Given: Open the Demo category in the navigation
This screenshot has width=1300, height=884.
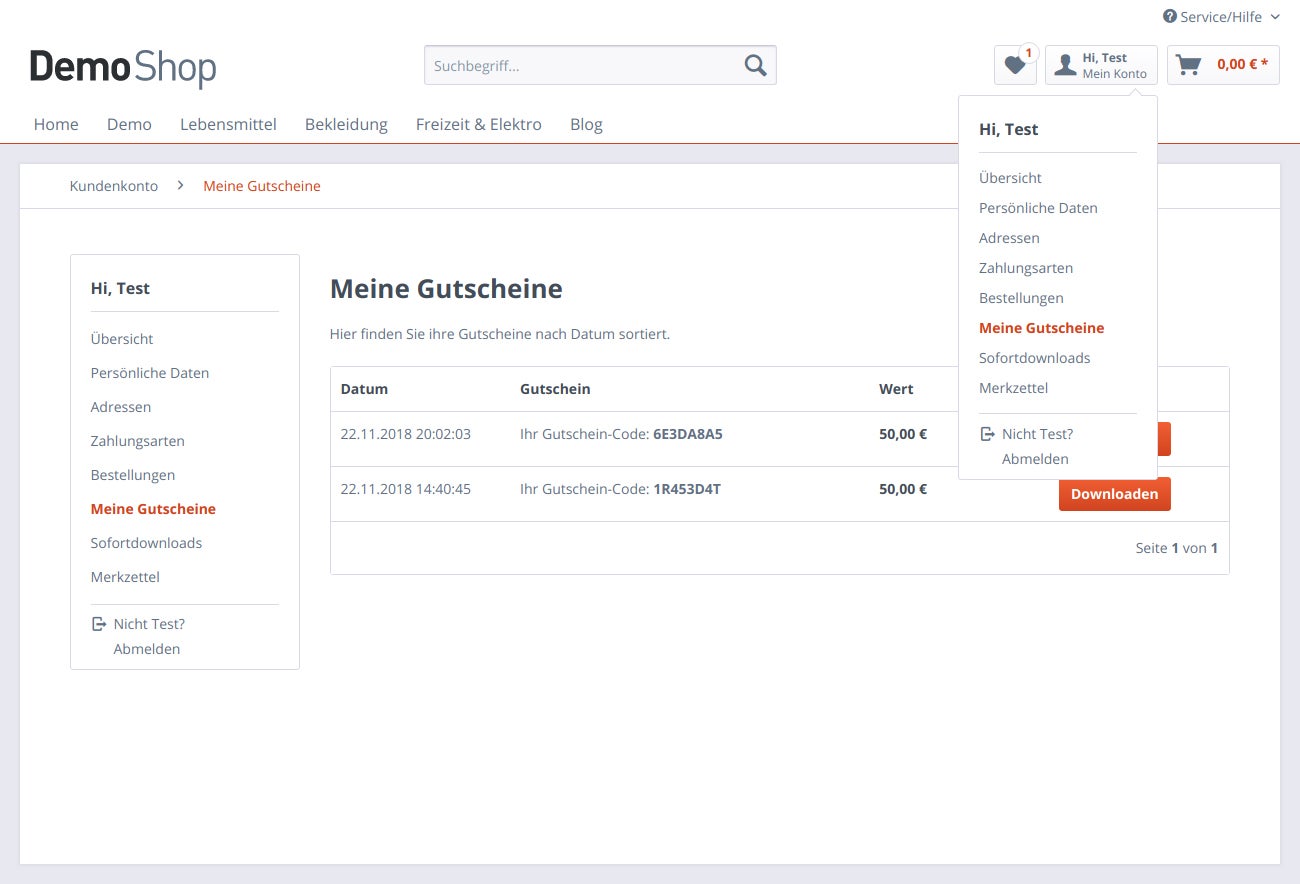Looking at the screenshot, I should coord(129,124).
